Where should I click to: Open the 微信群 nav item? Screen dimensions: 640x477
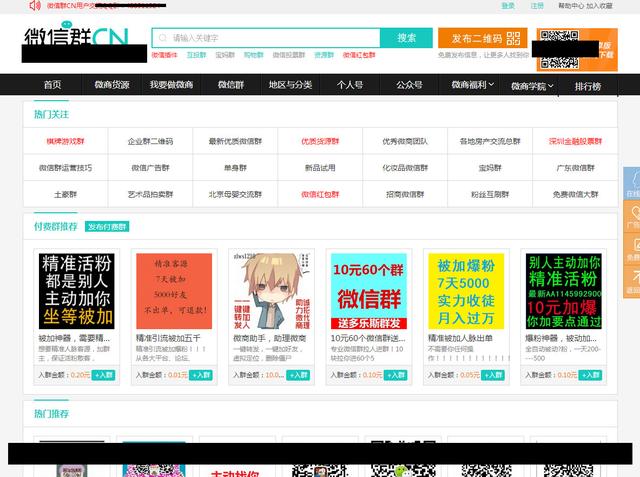(231, 84)
